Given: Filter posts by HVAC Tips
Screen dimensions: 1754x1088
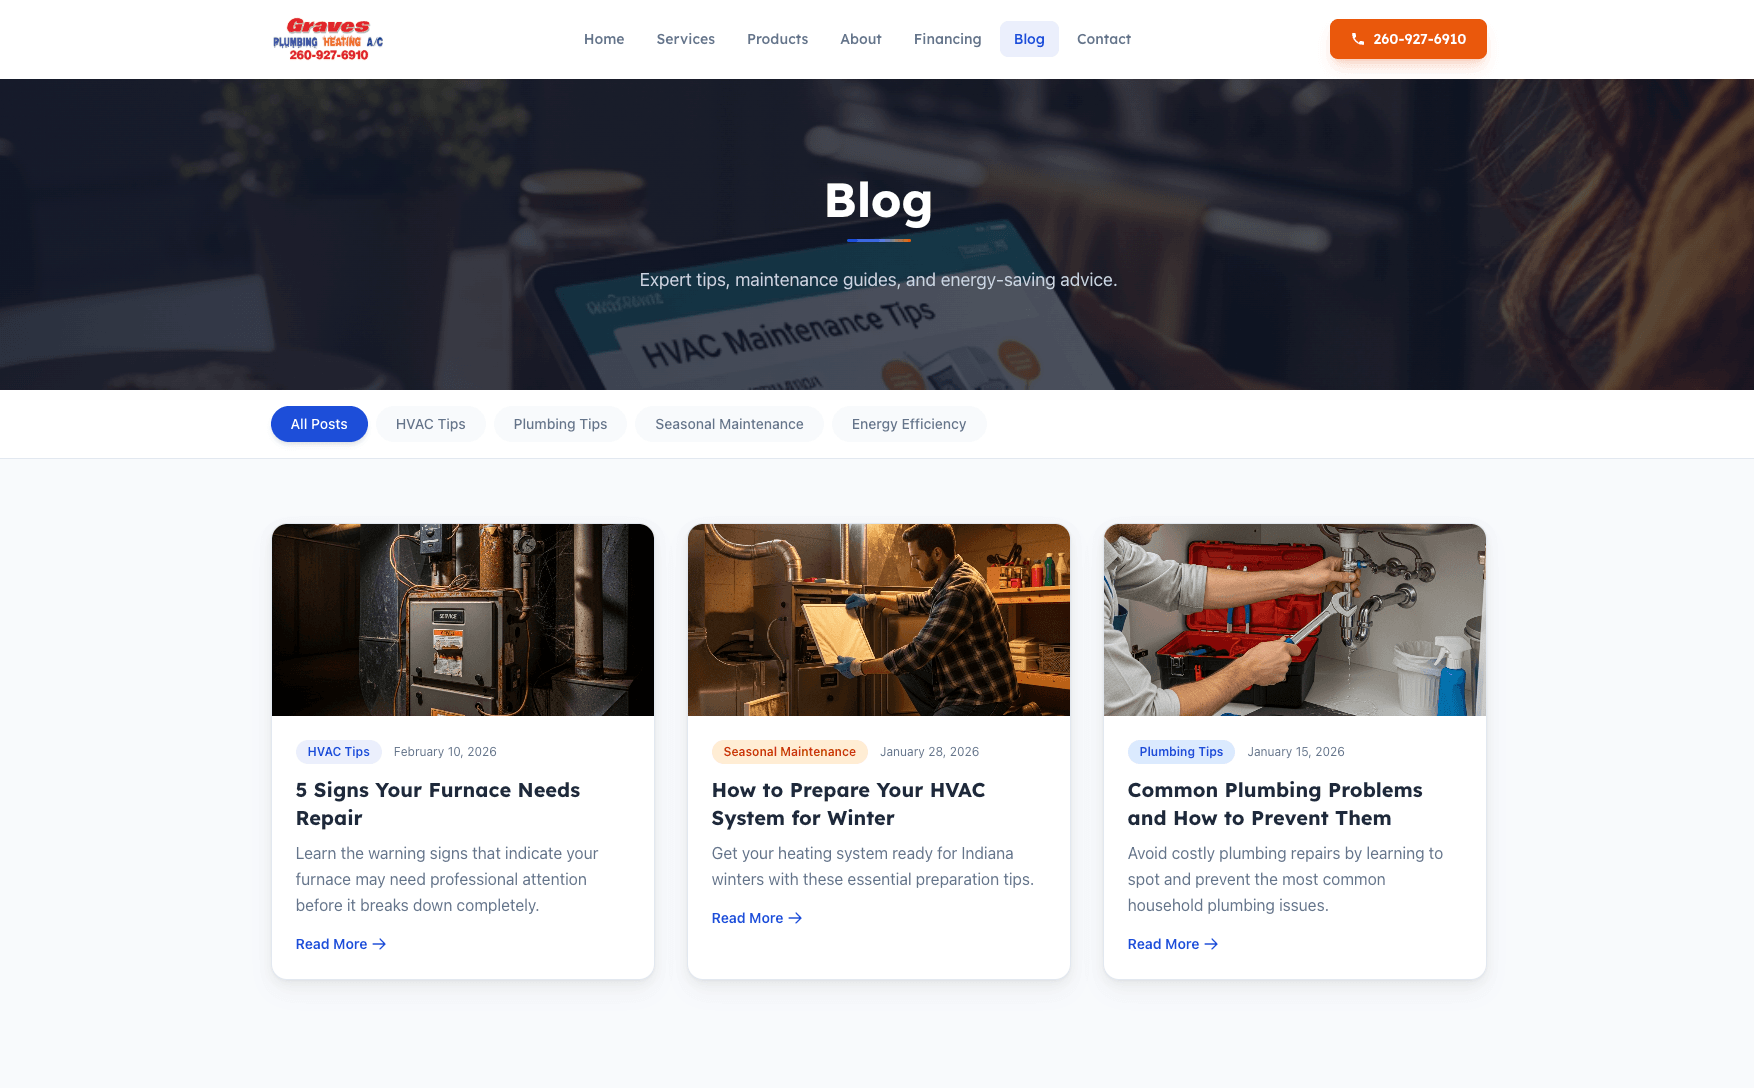Looking at the screenshot, I should coord(430,424).
